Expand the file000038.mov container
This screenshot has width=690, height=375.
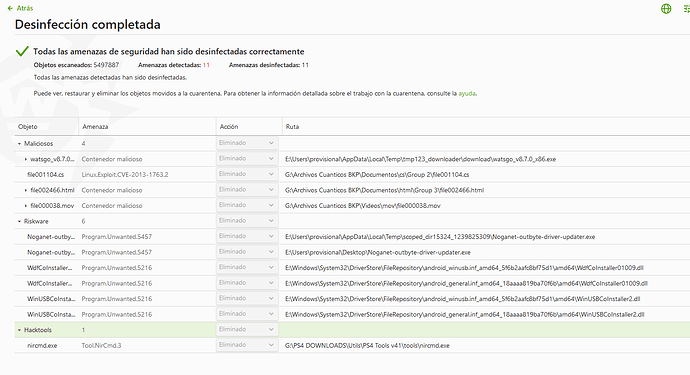point(26,206)
